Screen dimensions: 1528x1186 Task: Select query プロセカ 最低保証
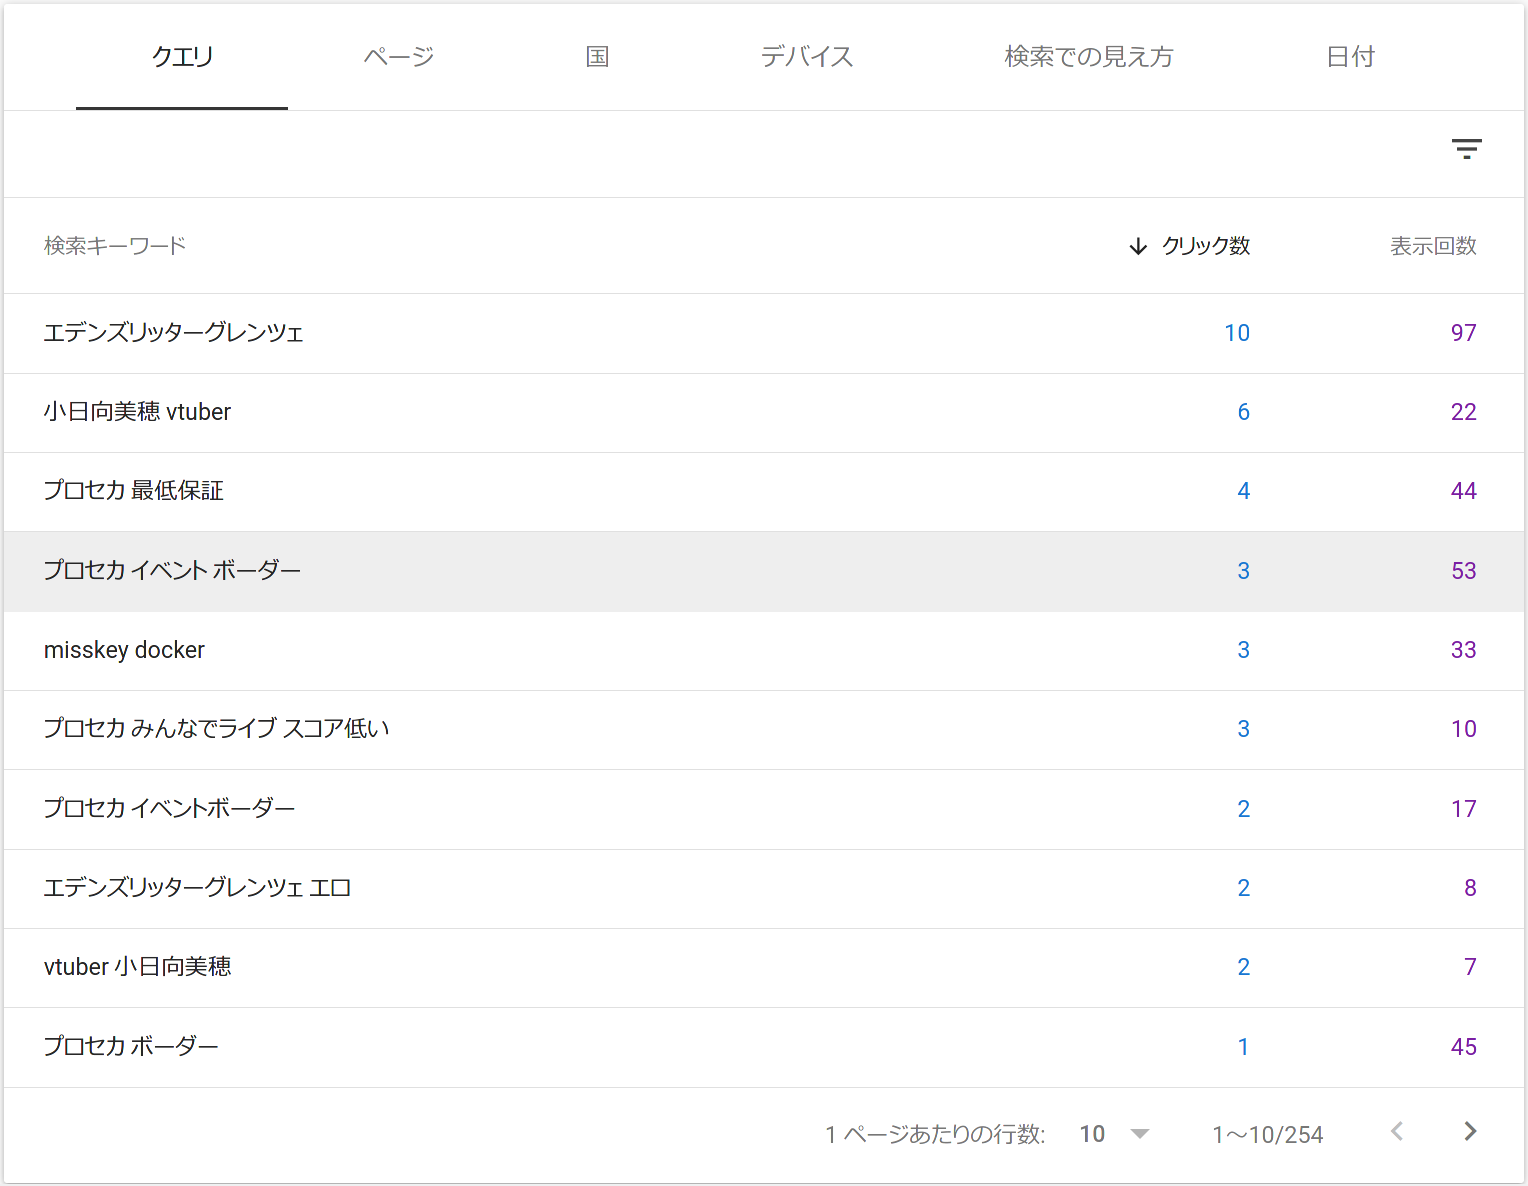coord(764,491)
